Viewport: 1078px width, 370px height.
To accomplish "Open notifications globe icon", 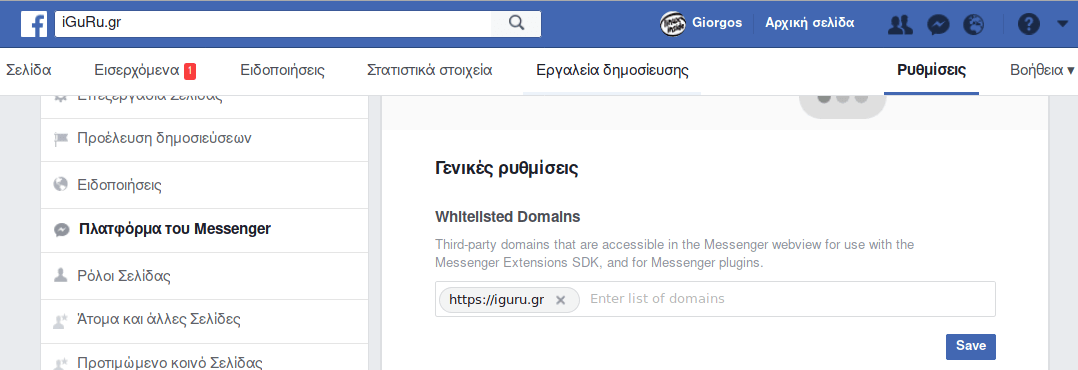I will [x=974, y=25].
